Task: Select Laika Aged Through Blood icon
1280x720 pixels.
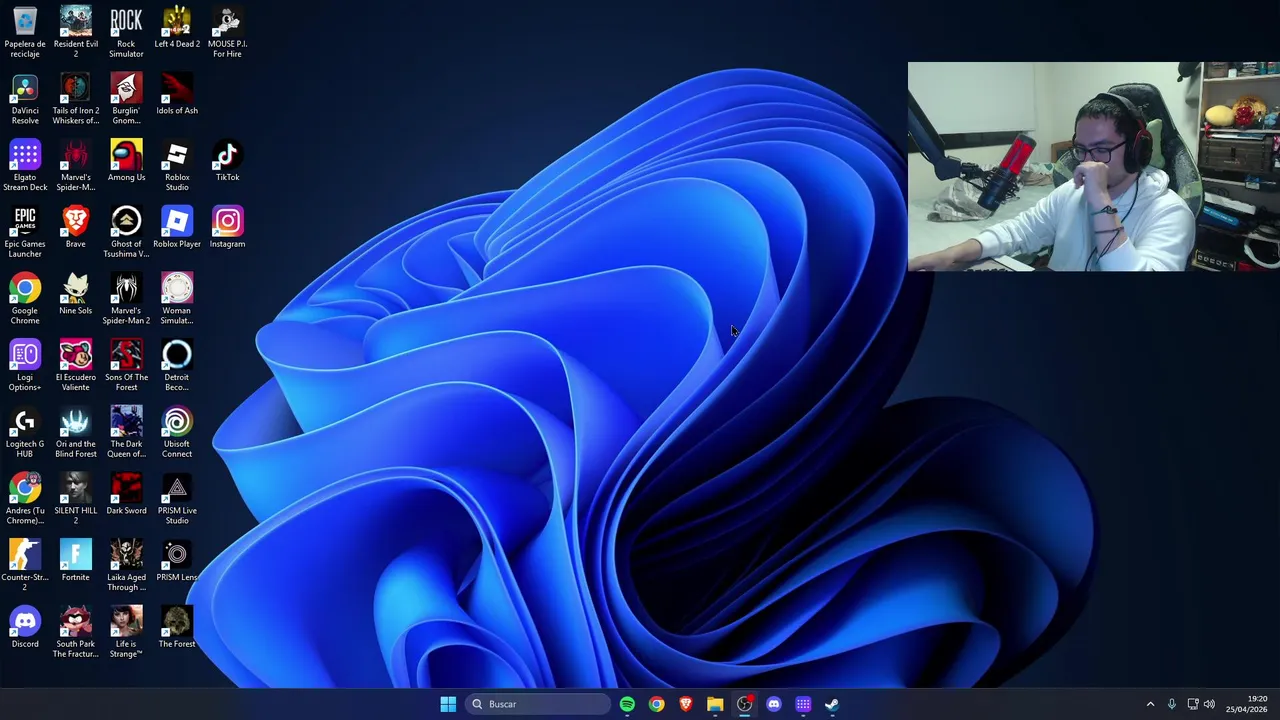Action: pos(126,566)
